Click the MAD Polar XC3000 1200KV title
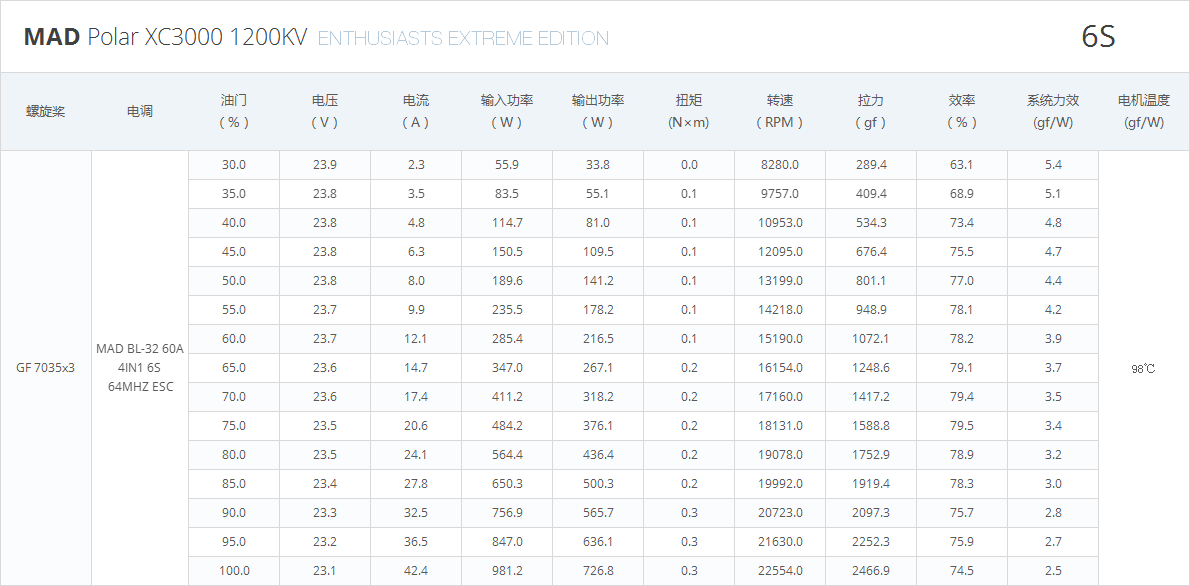This screenshot has width=1190, height=586. coord(165,37)
